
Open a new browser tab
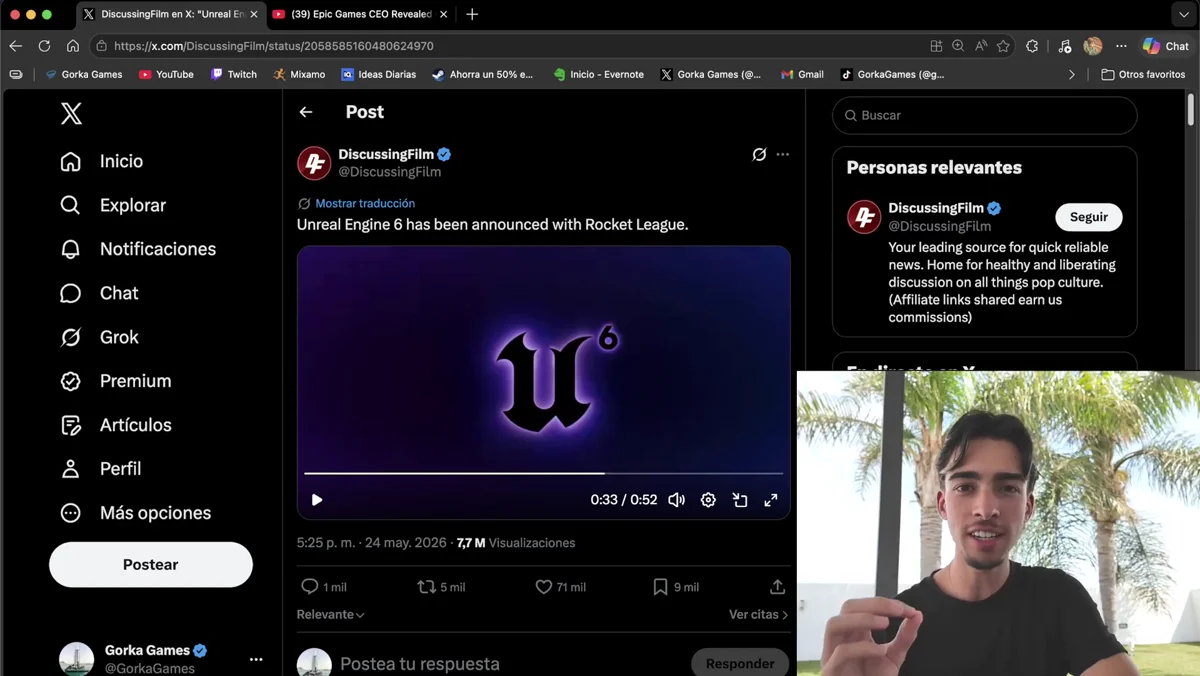[472, 14]
